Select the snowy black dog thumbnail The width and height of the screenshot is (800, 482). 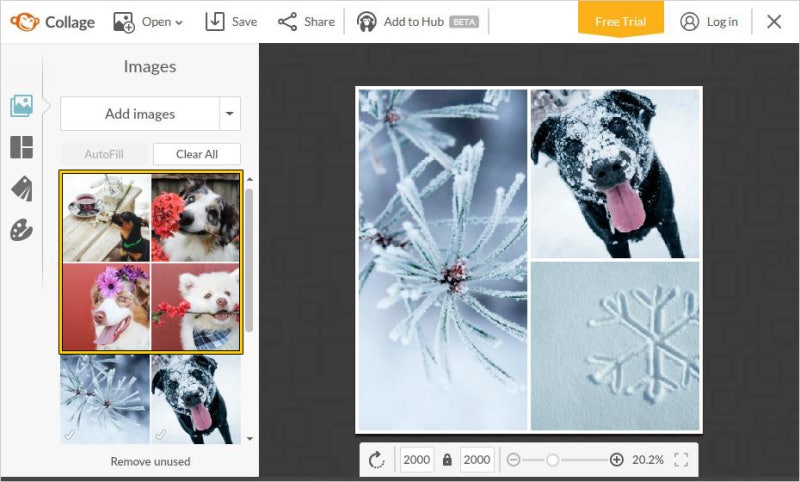point(196,399)
